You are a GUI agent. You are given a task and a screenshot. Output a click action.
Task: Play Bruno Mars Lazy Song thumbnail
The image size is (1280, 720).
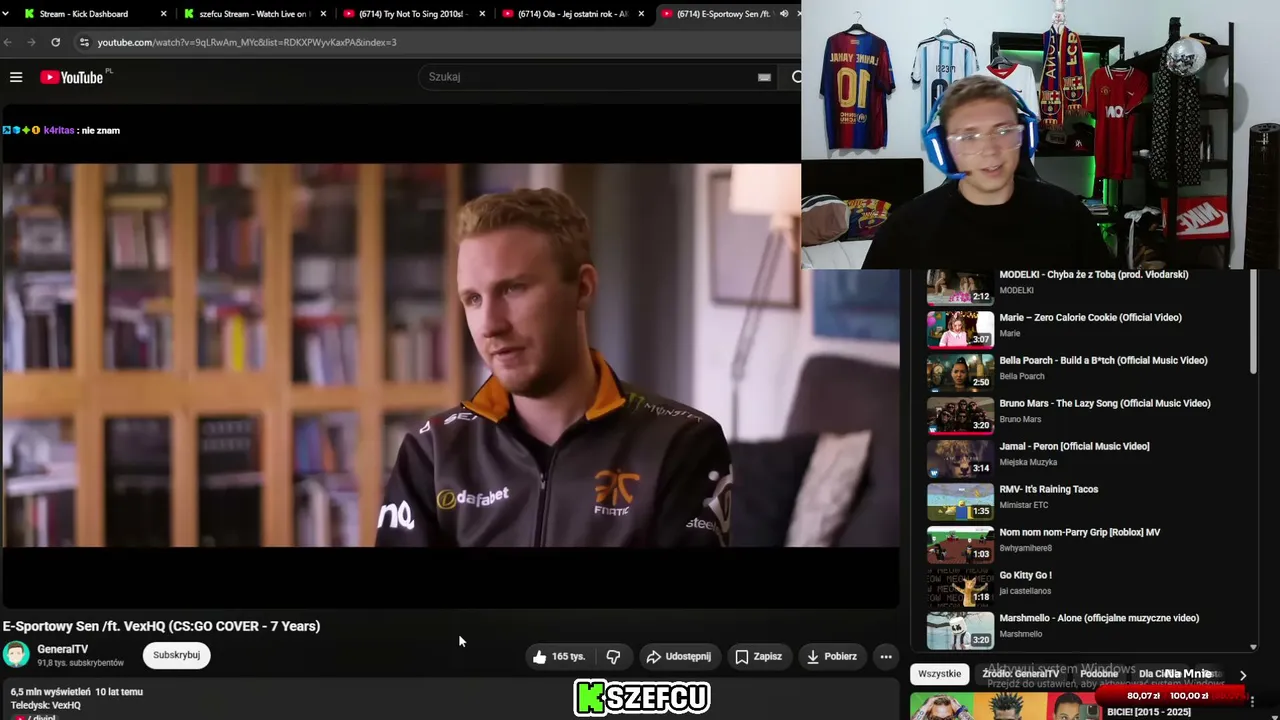(960, 415)
